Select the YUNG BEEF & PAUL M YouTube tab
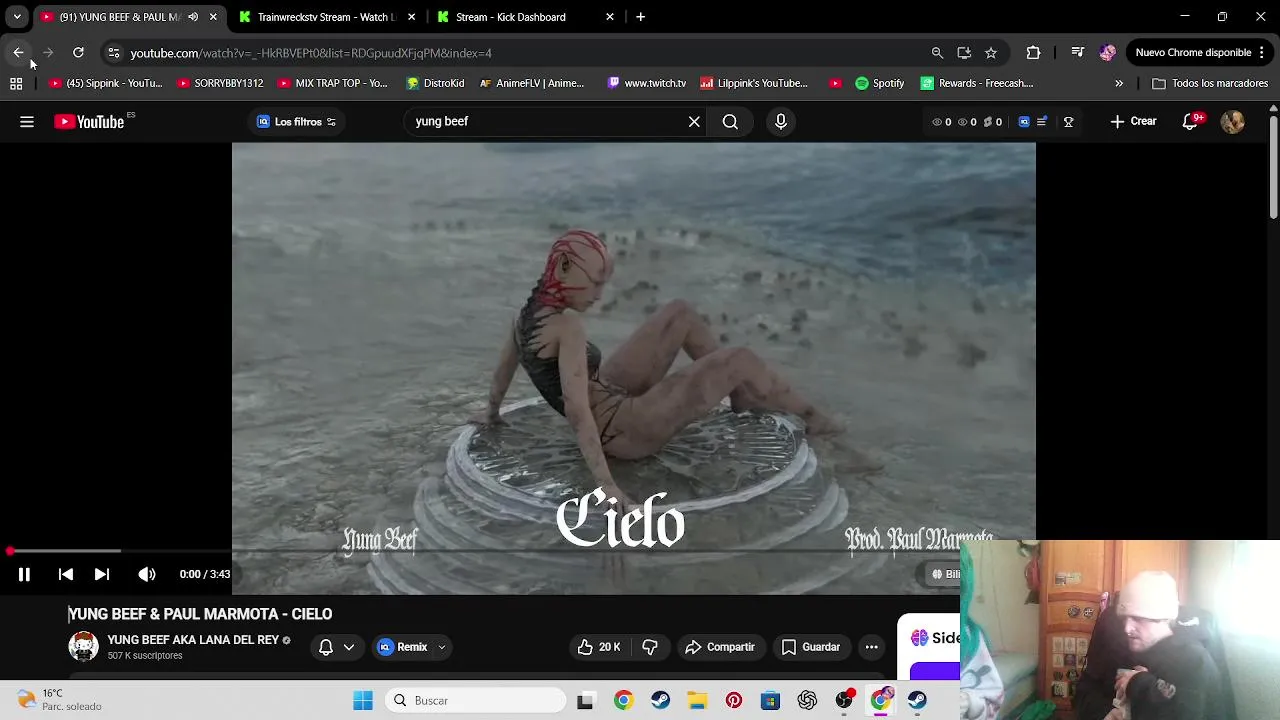The image size is (1280, 720). click(x=120, y=17)
